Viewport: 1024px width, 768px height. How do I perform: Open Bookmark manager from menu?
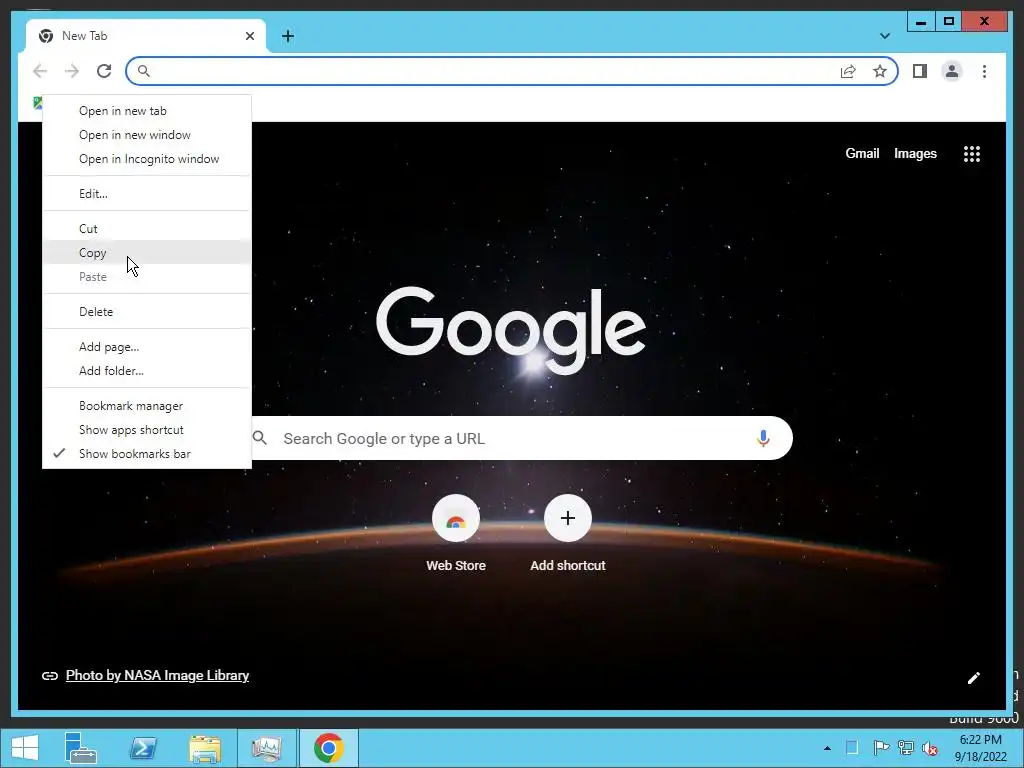[147, 406]
